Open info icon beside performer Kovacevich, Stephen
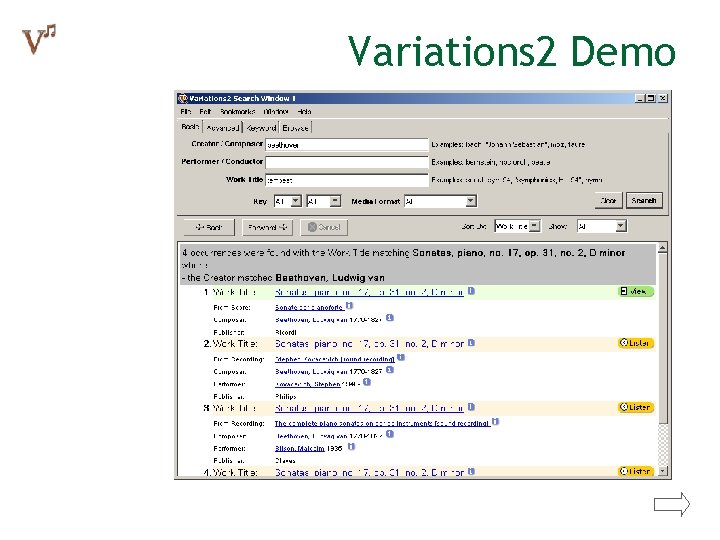 click(x=367, y=382)
